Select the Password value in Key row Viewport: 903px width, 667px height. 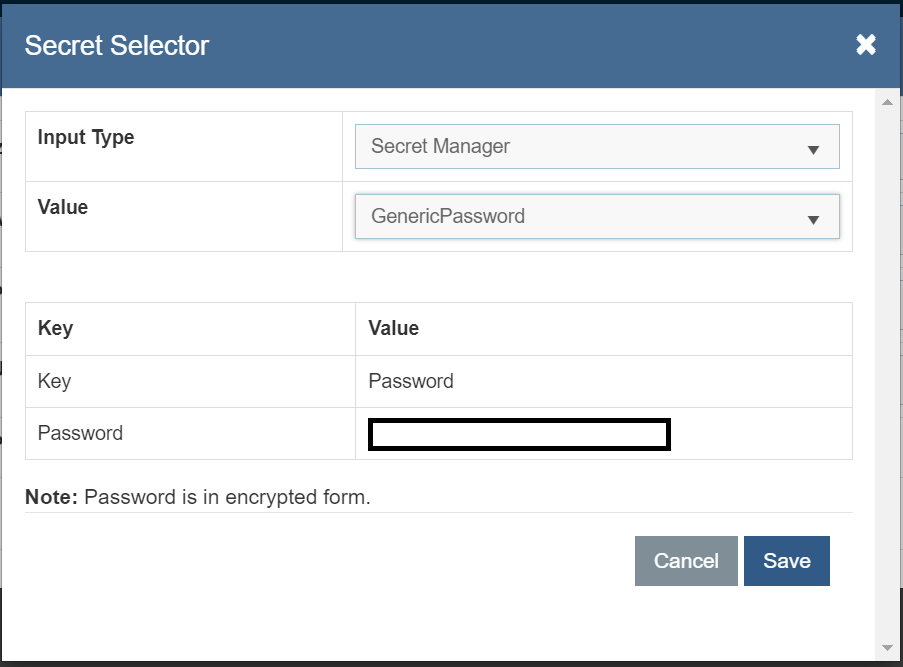[x=411, y=381]
